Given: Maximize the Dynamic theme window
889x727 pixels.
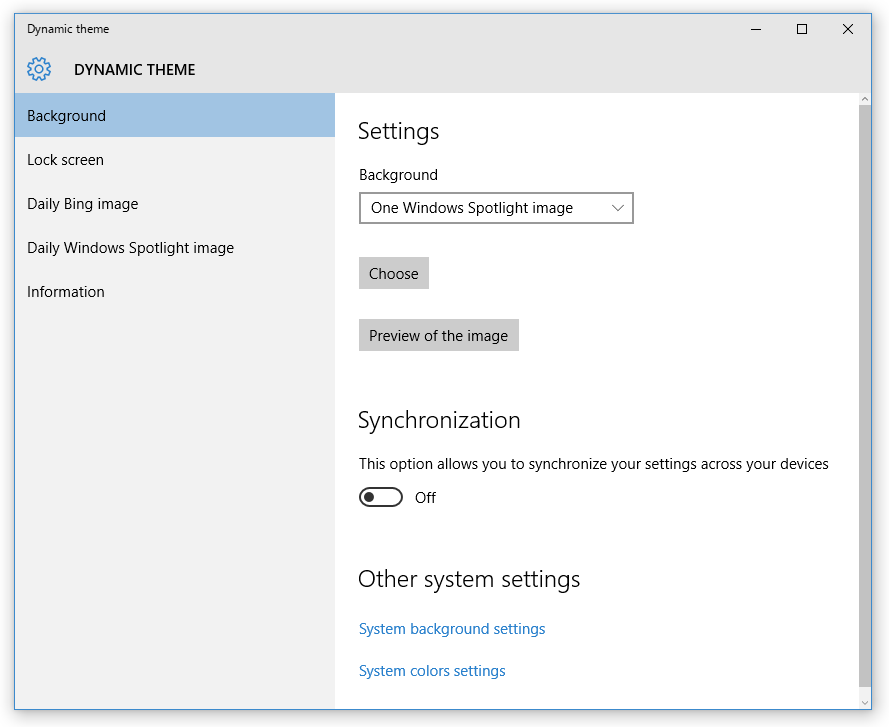Looking at the screenshot, I should click(x=802, y=29).
